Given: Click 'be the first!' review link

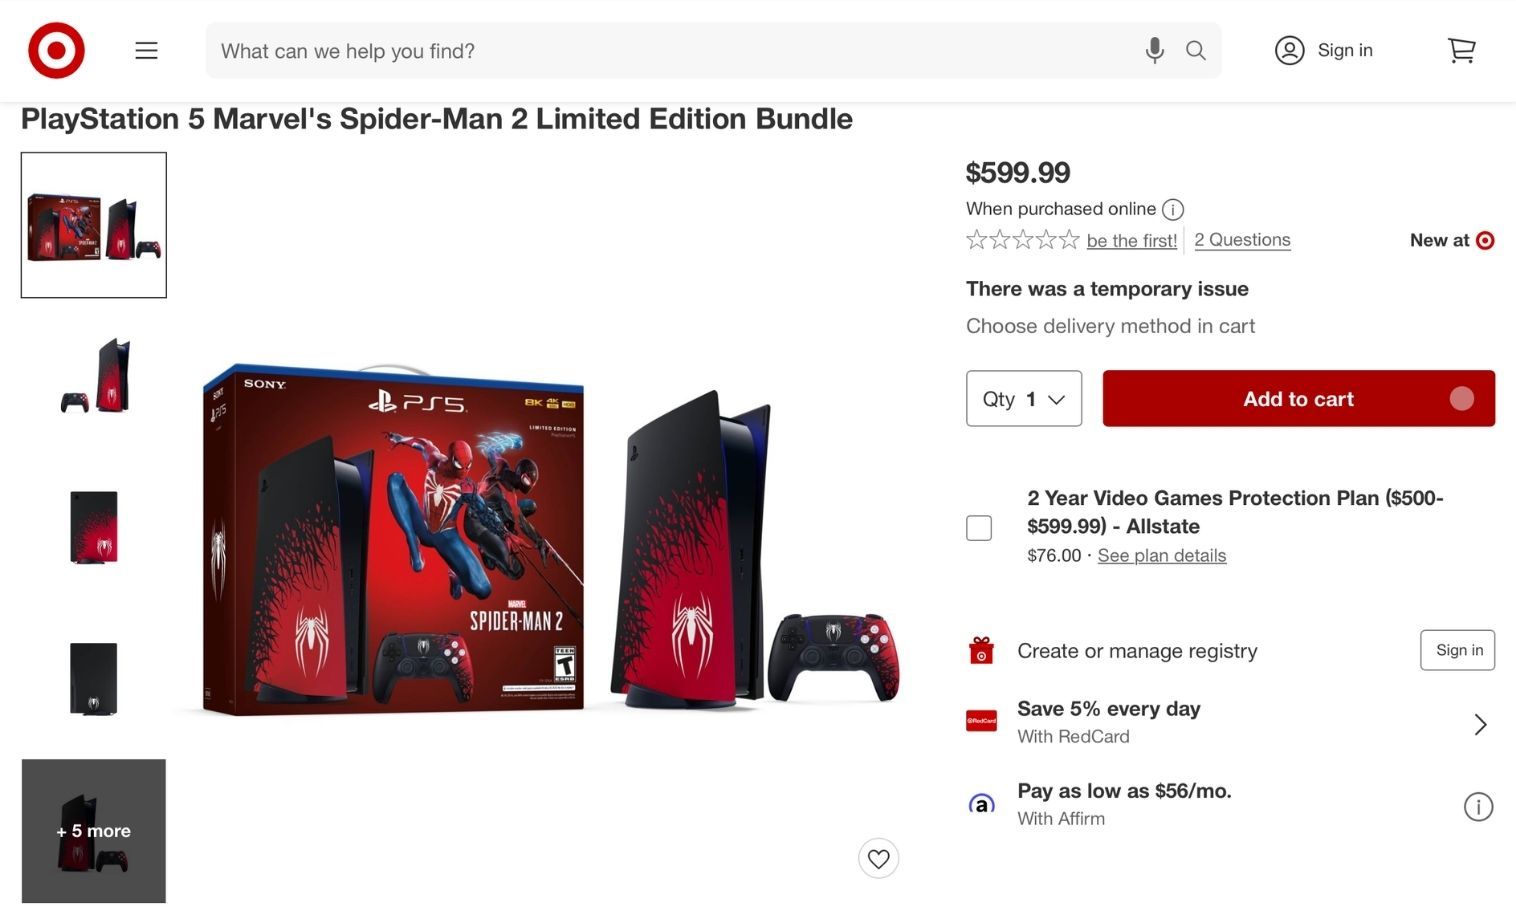Looking at the screenshot, I should [x=1131, y=240].
